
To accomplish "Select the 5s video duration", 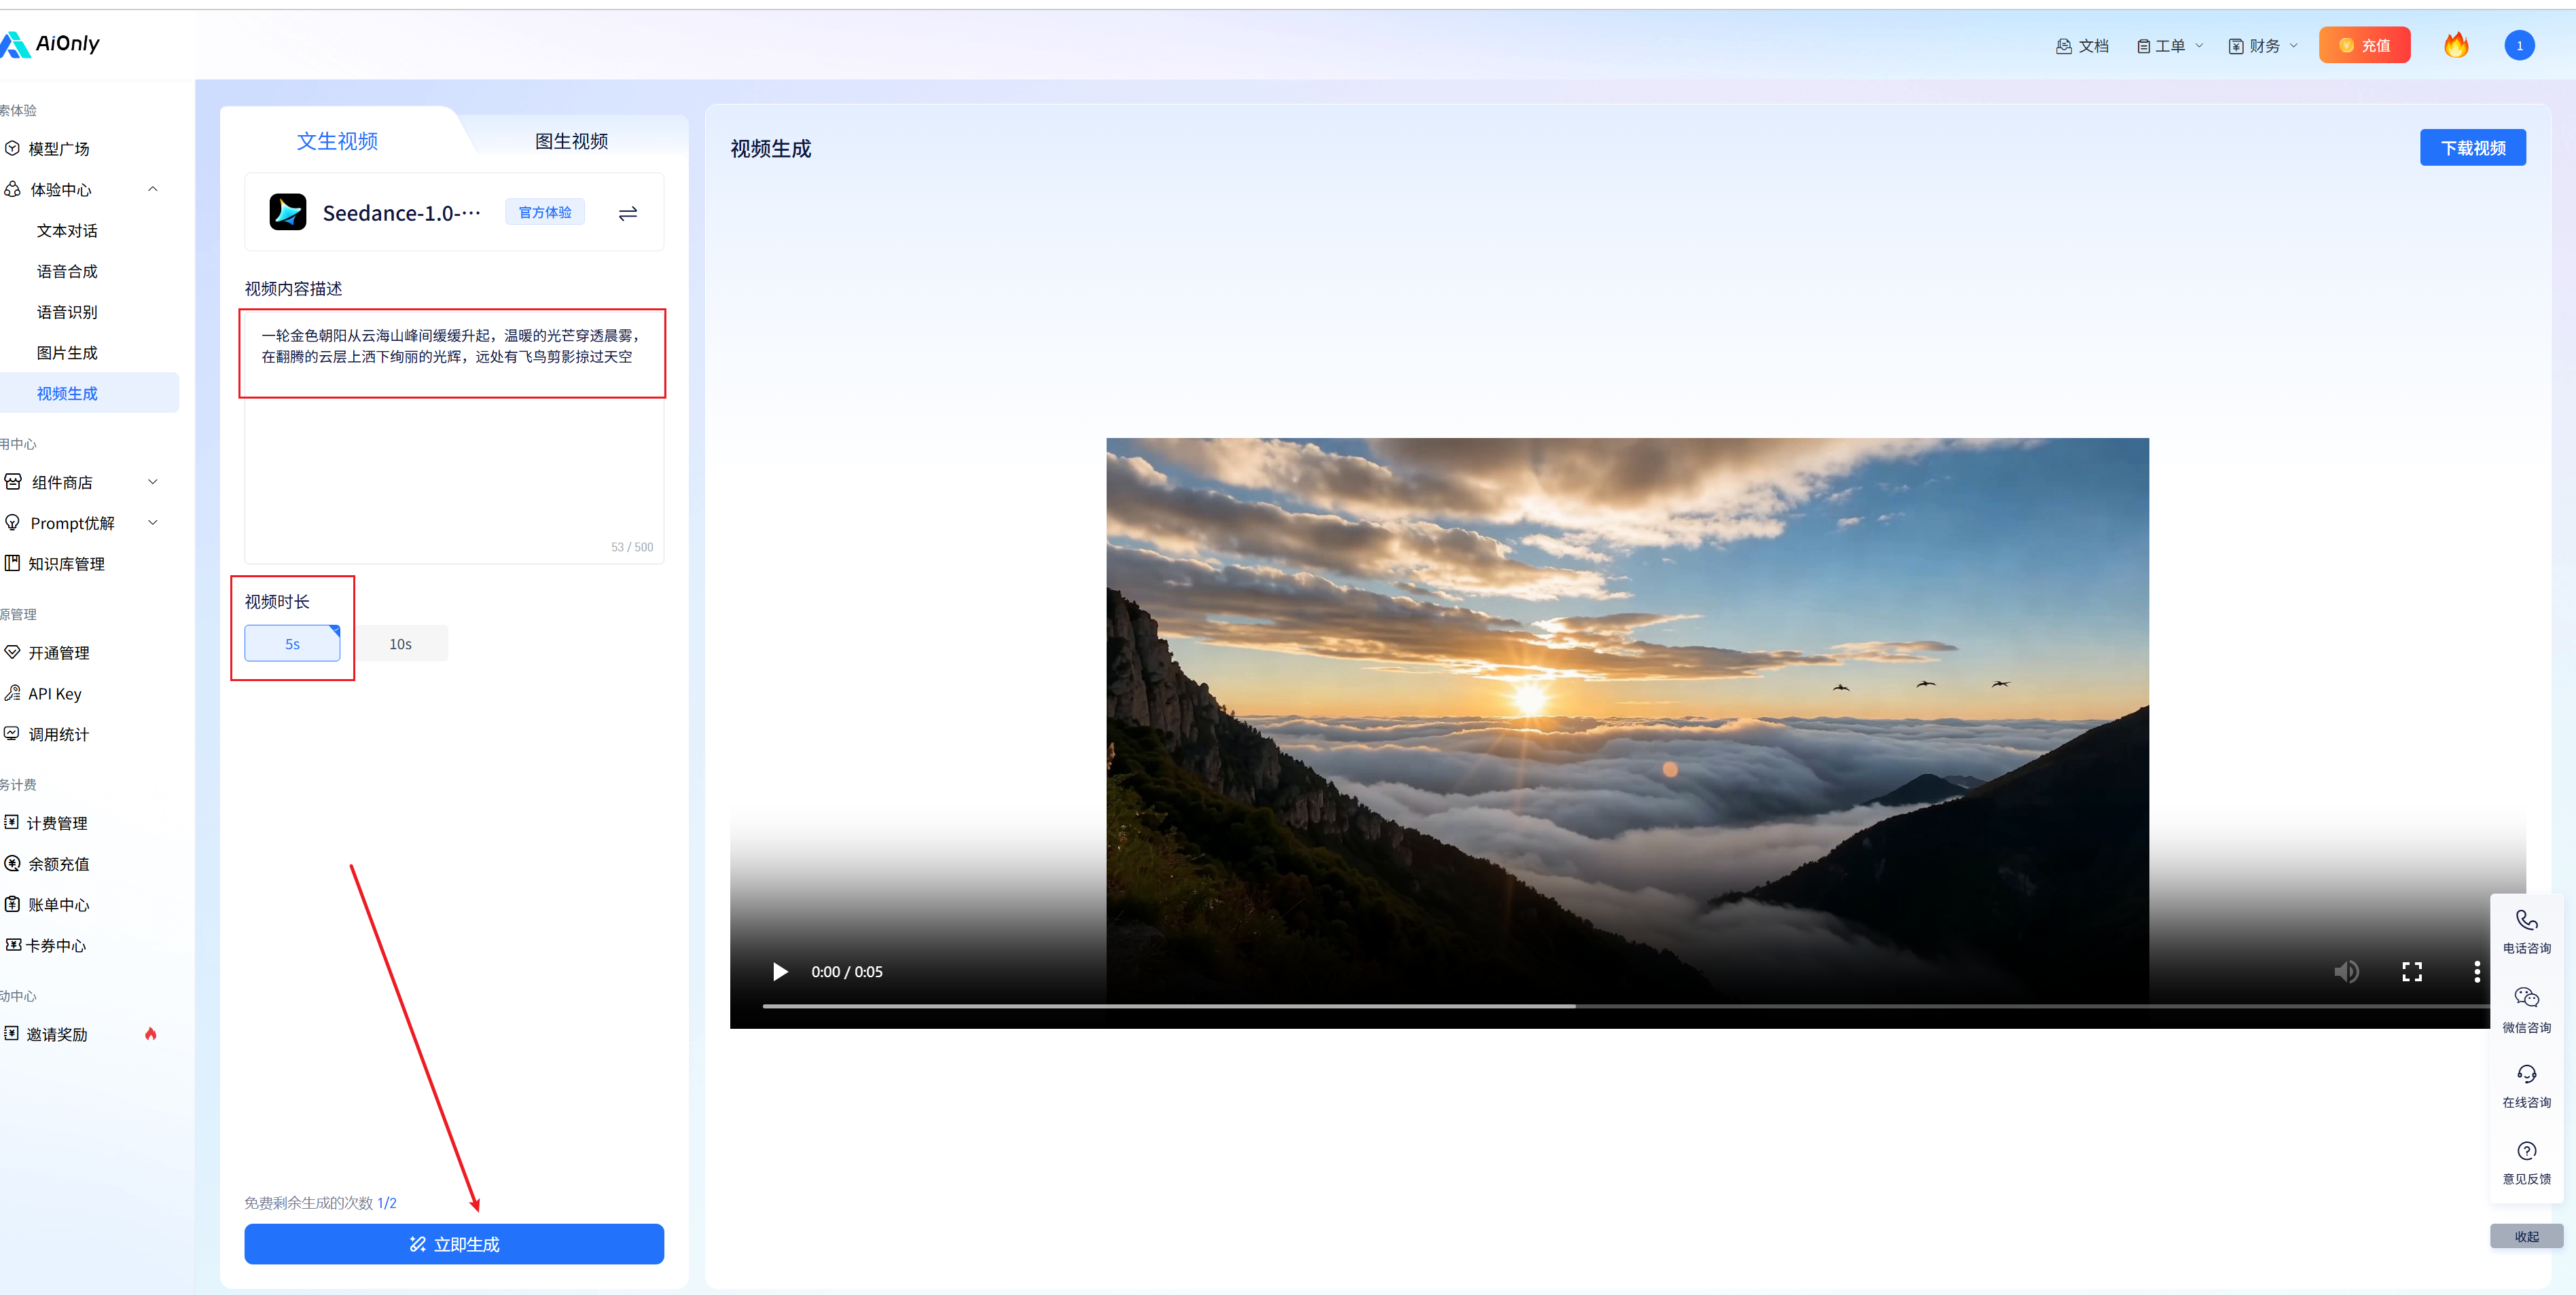I will tap(292, 644).
